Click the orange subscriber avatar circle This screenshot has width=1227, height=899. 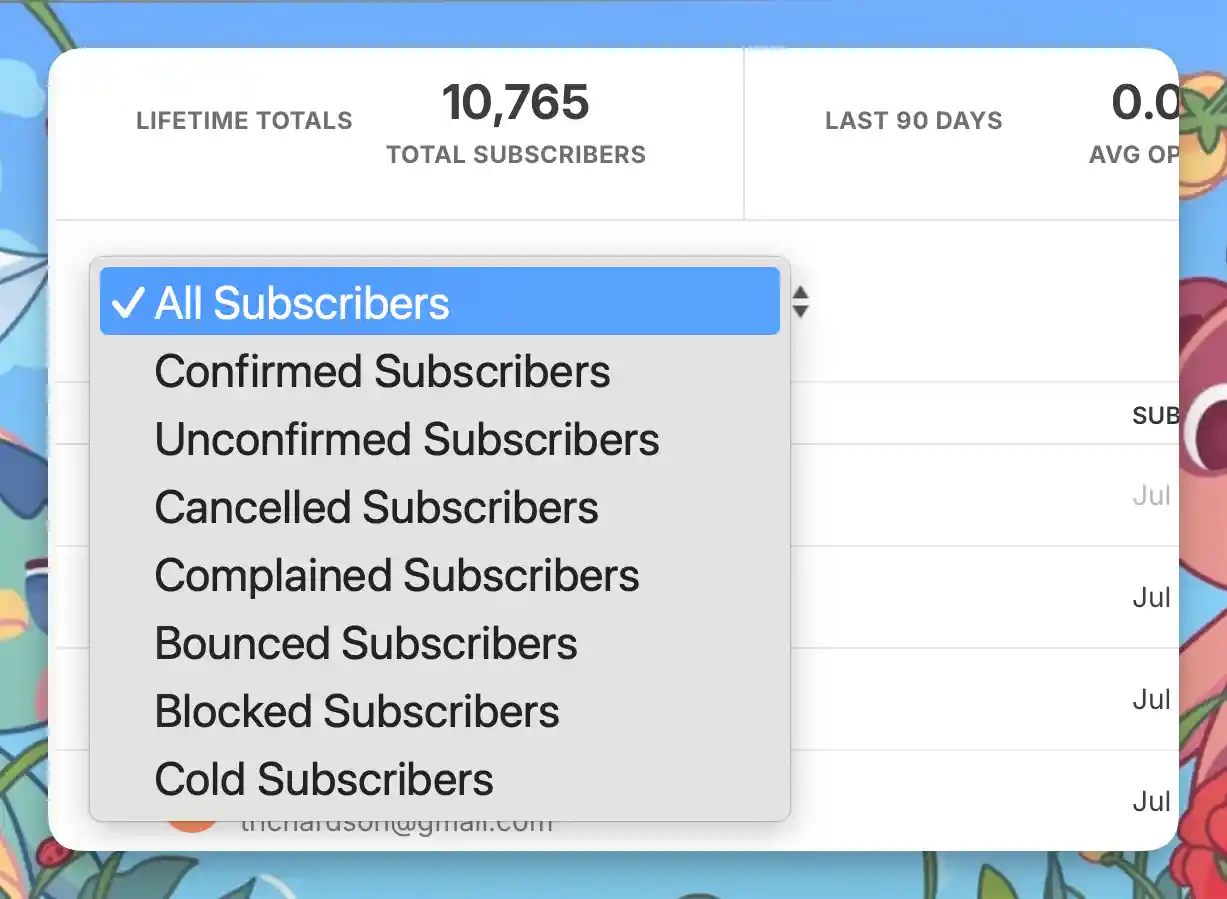(192, 826)
